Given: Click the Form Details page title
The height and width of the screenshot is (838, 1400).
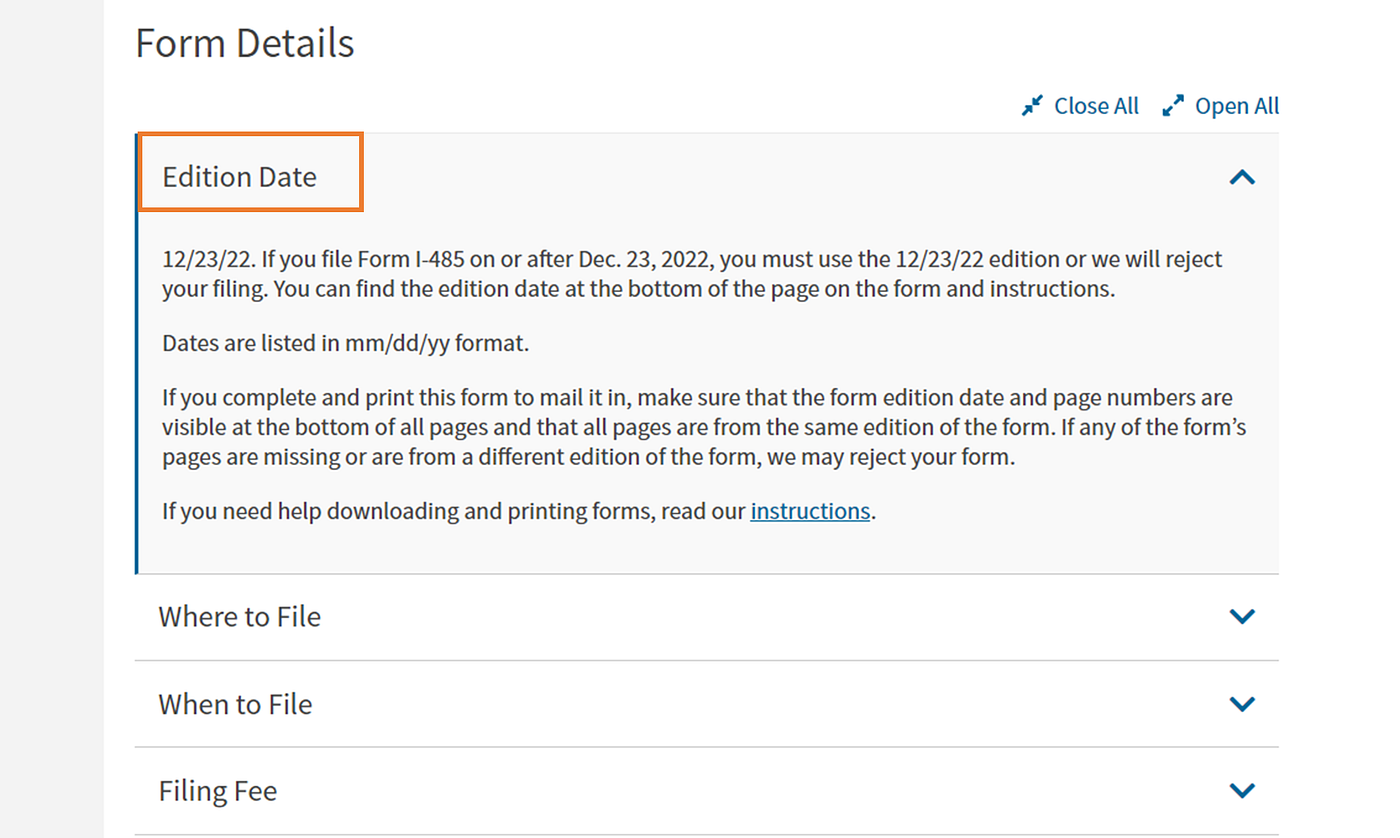Looking at the screenshot, I should pos(245,44).
